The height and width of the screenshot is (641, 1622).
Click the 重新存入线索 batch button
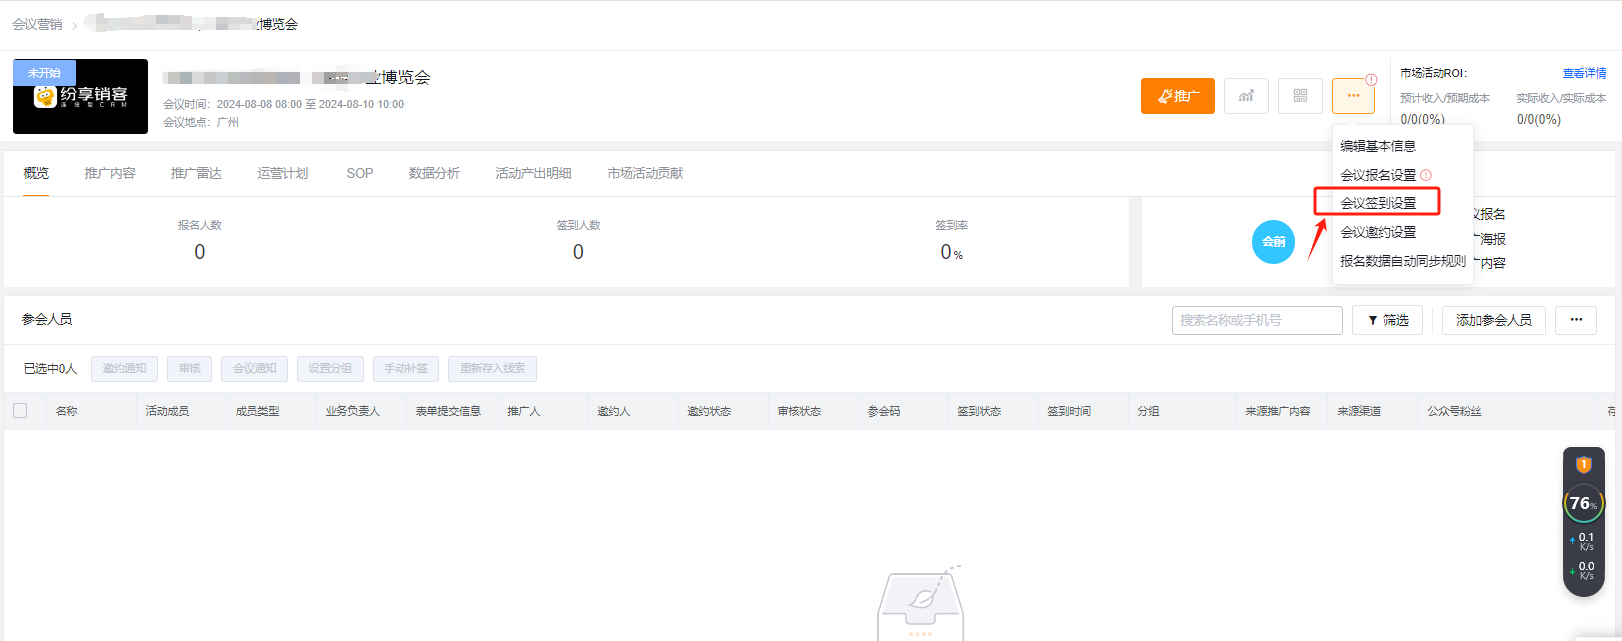pos(492,369)
